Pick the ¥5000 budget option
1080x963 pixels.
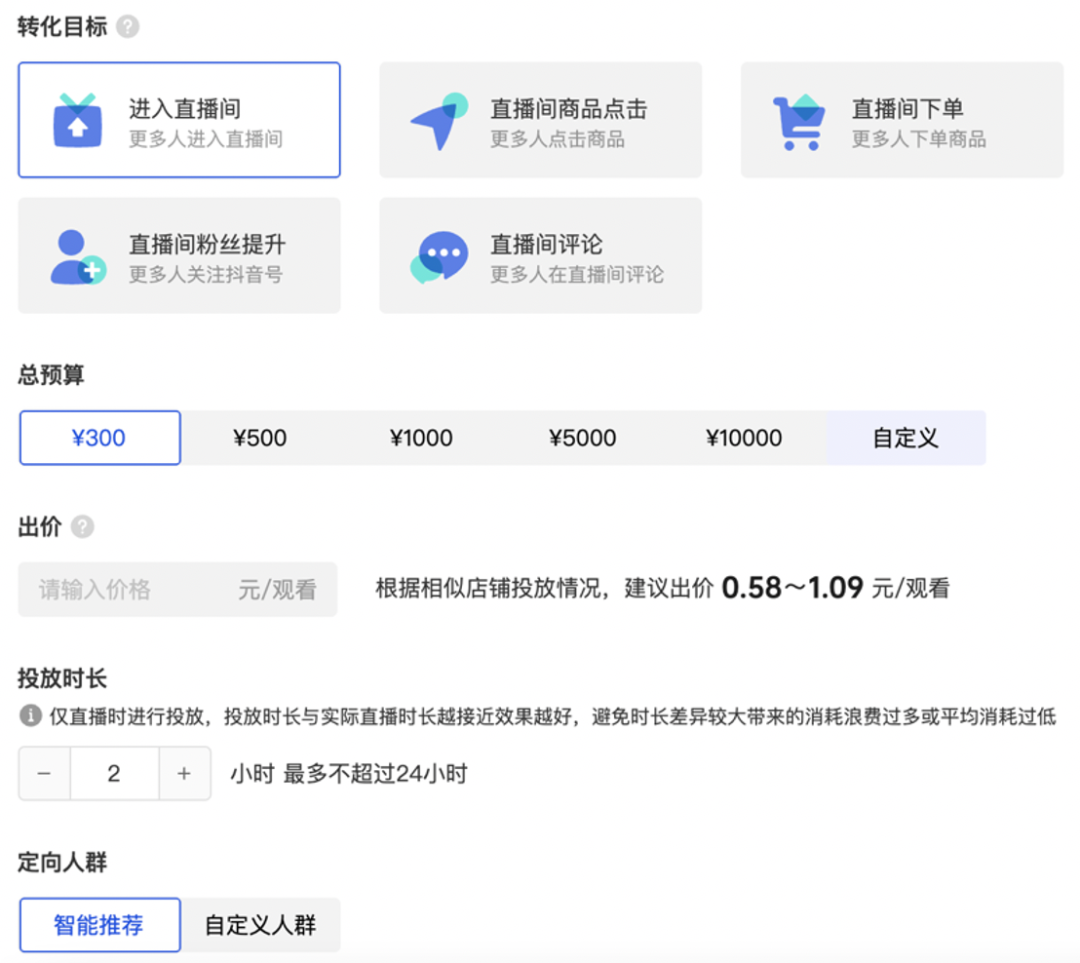click(x=582, y=438)
